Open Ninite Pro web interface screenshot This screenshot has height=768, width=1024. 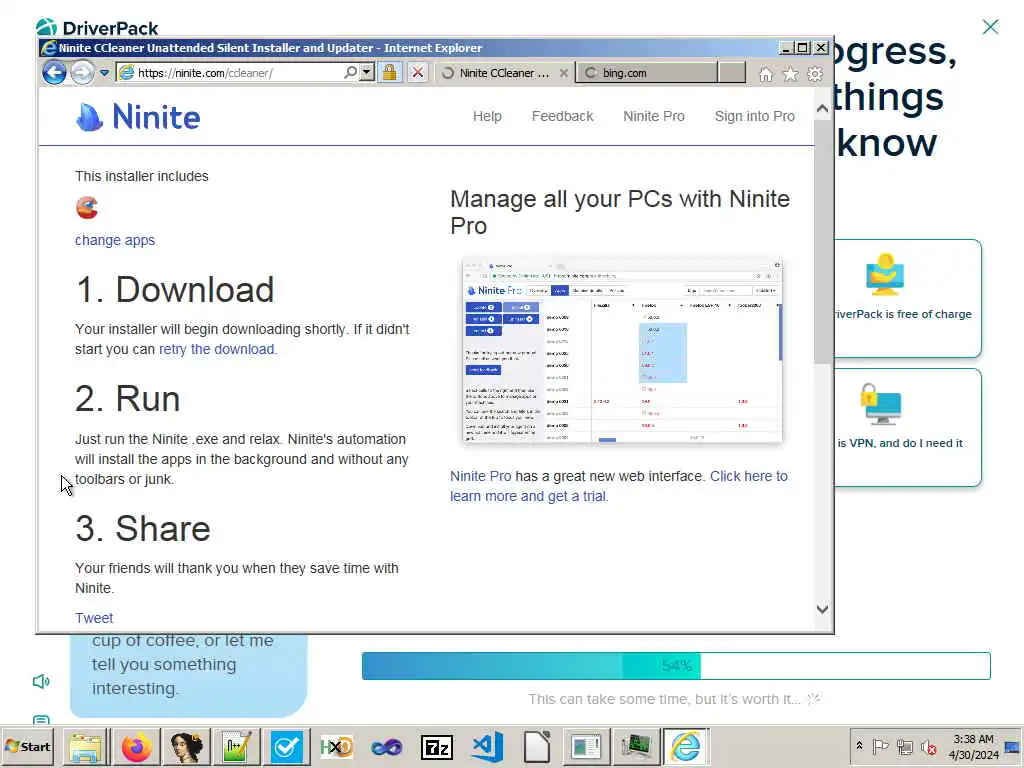point(622,351)
